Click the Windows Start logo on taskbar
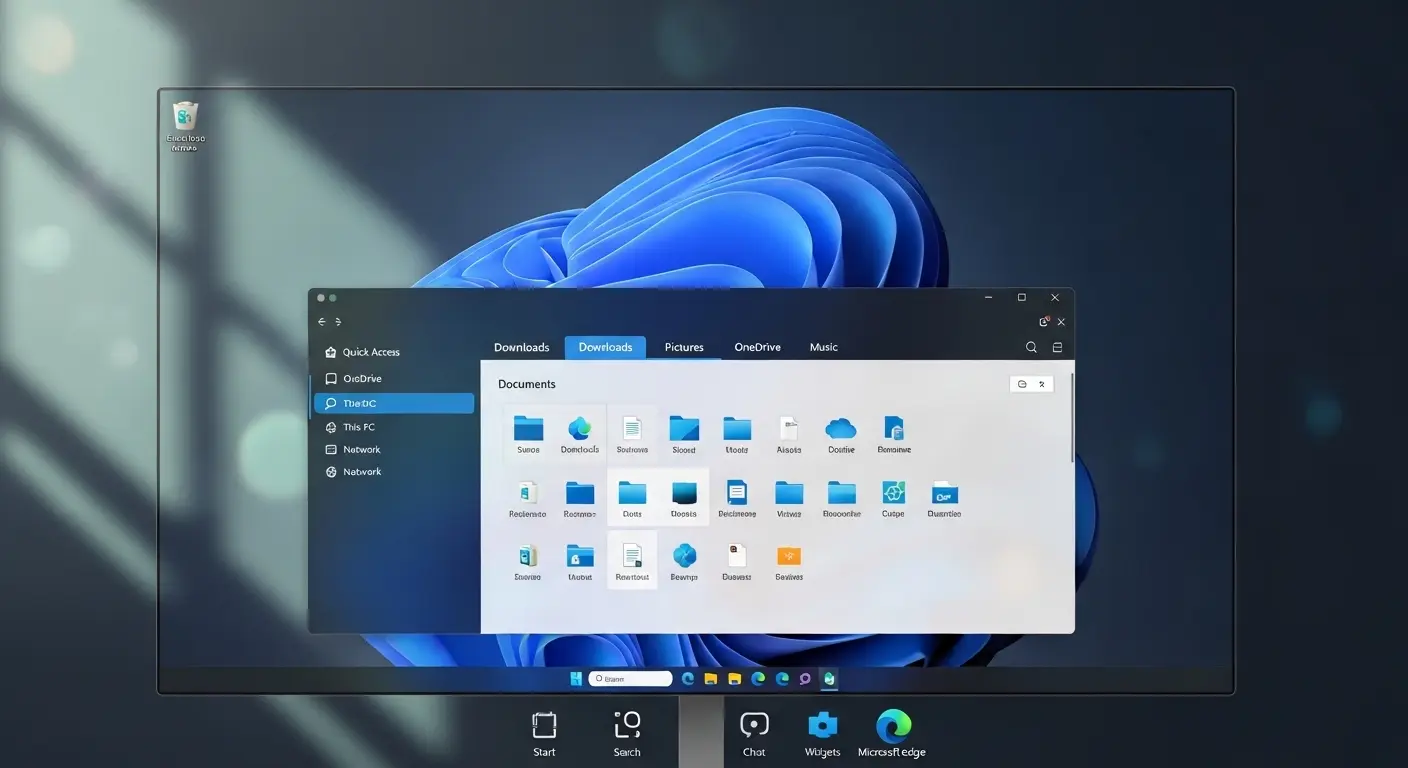The height and width of the screenshot is (768, 1408). coord(576,679)
